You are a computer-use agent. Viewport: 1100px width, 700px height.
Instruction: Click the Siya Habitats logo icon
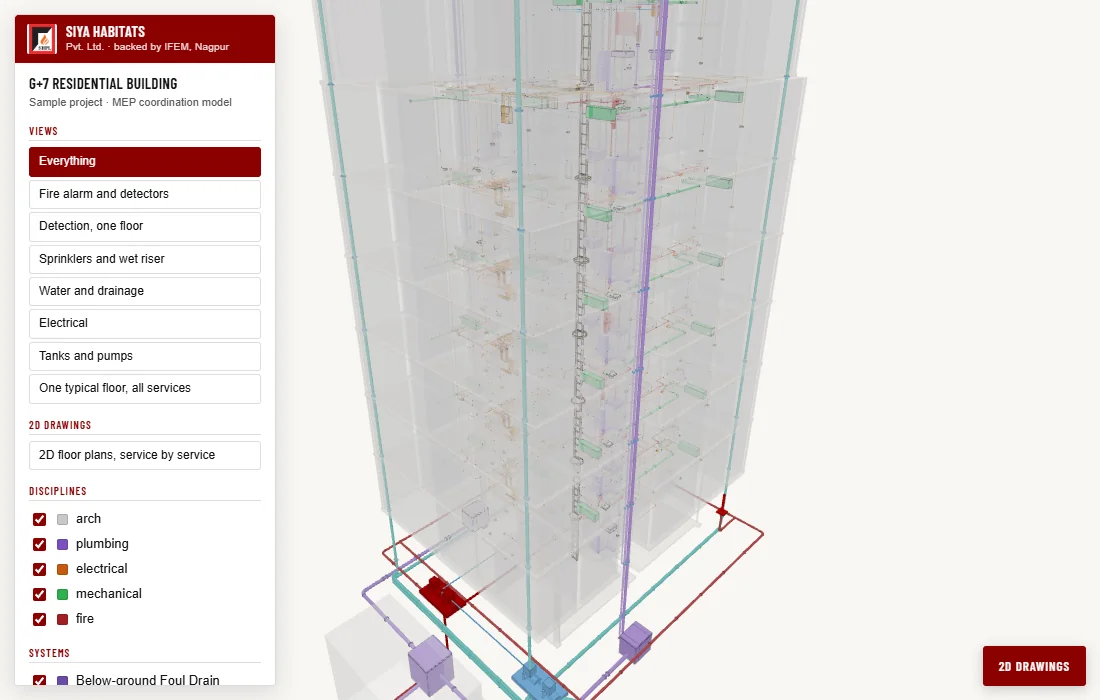[x=41, y=39]
